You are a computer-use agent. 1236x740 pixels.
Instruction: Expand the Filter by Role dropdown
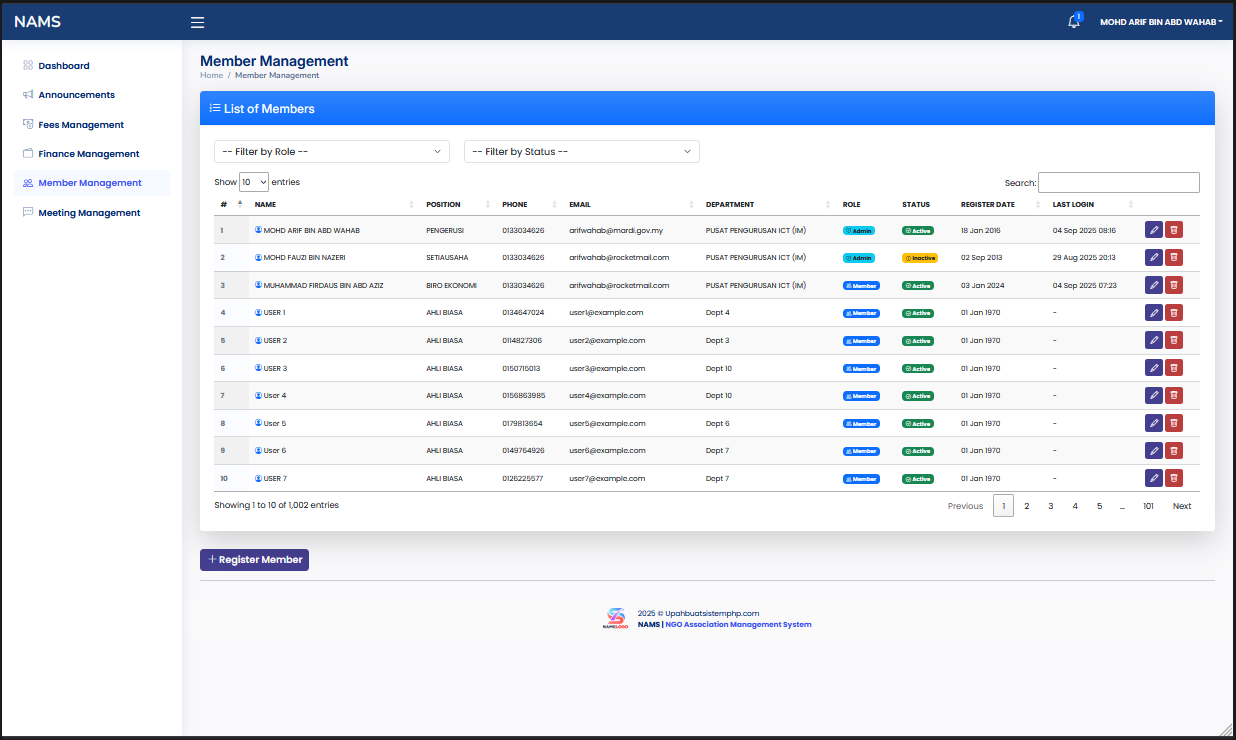point(332,151)
